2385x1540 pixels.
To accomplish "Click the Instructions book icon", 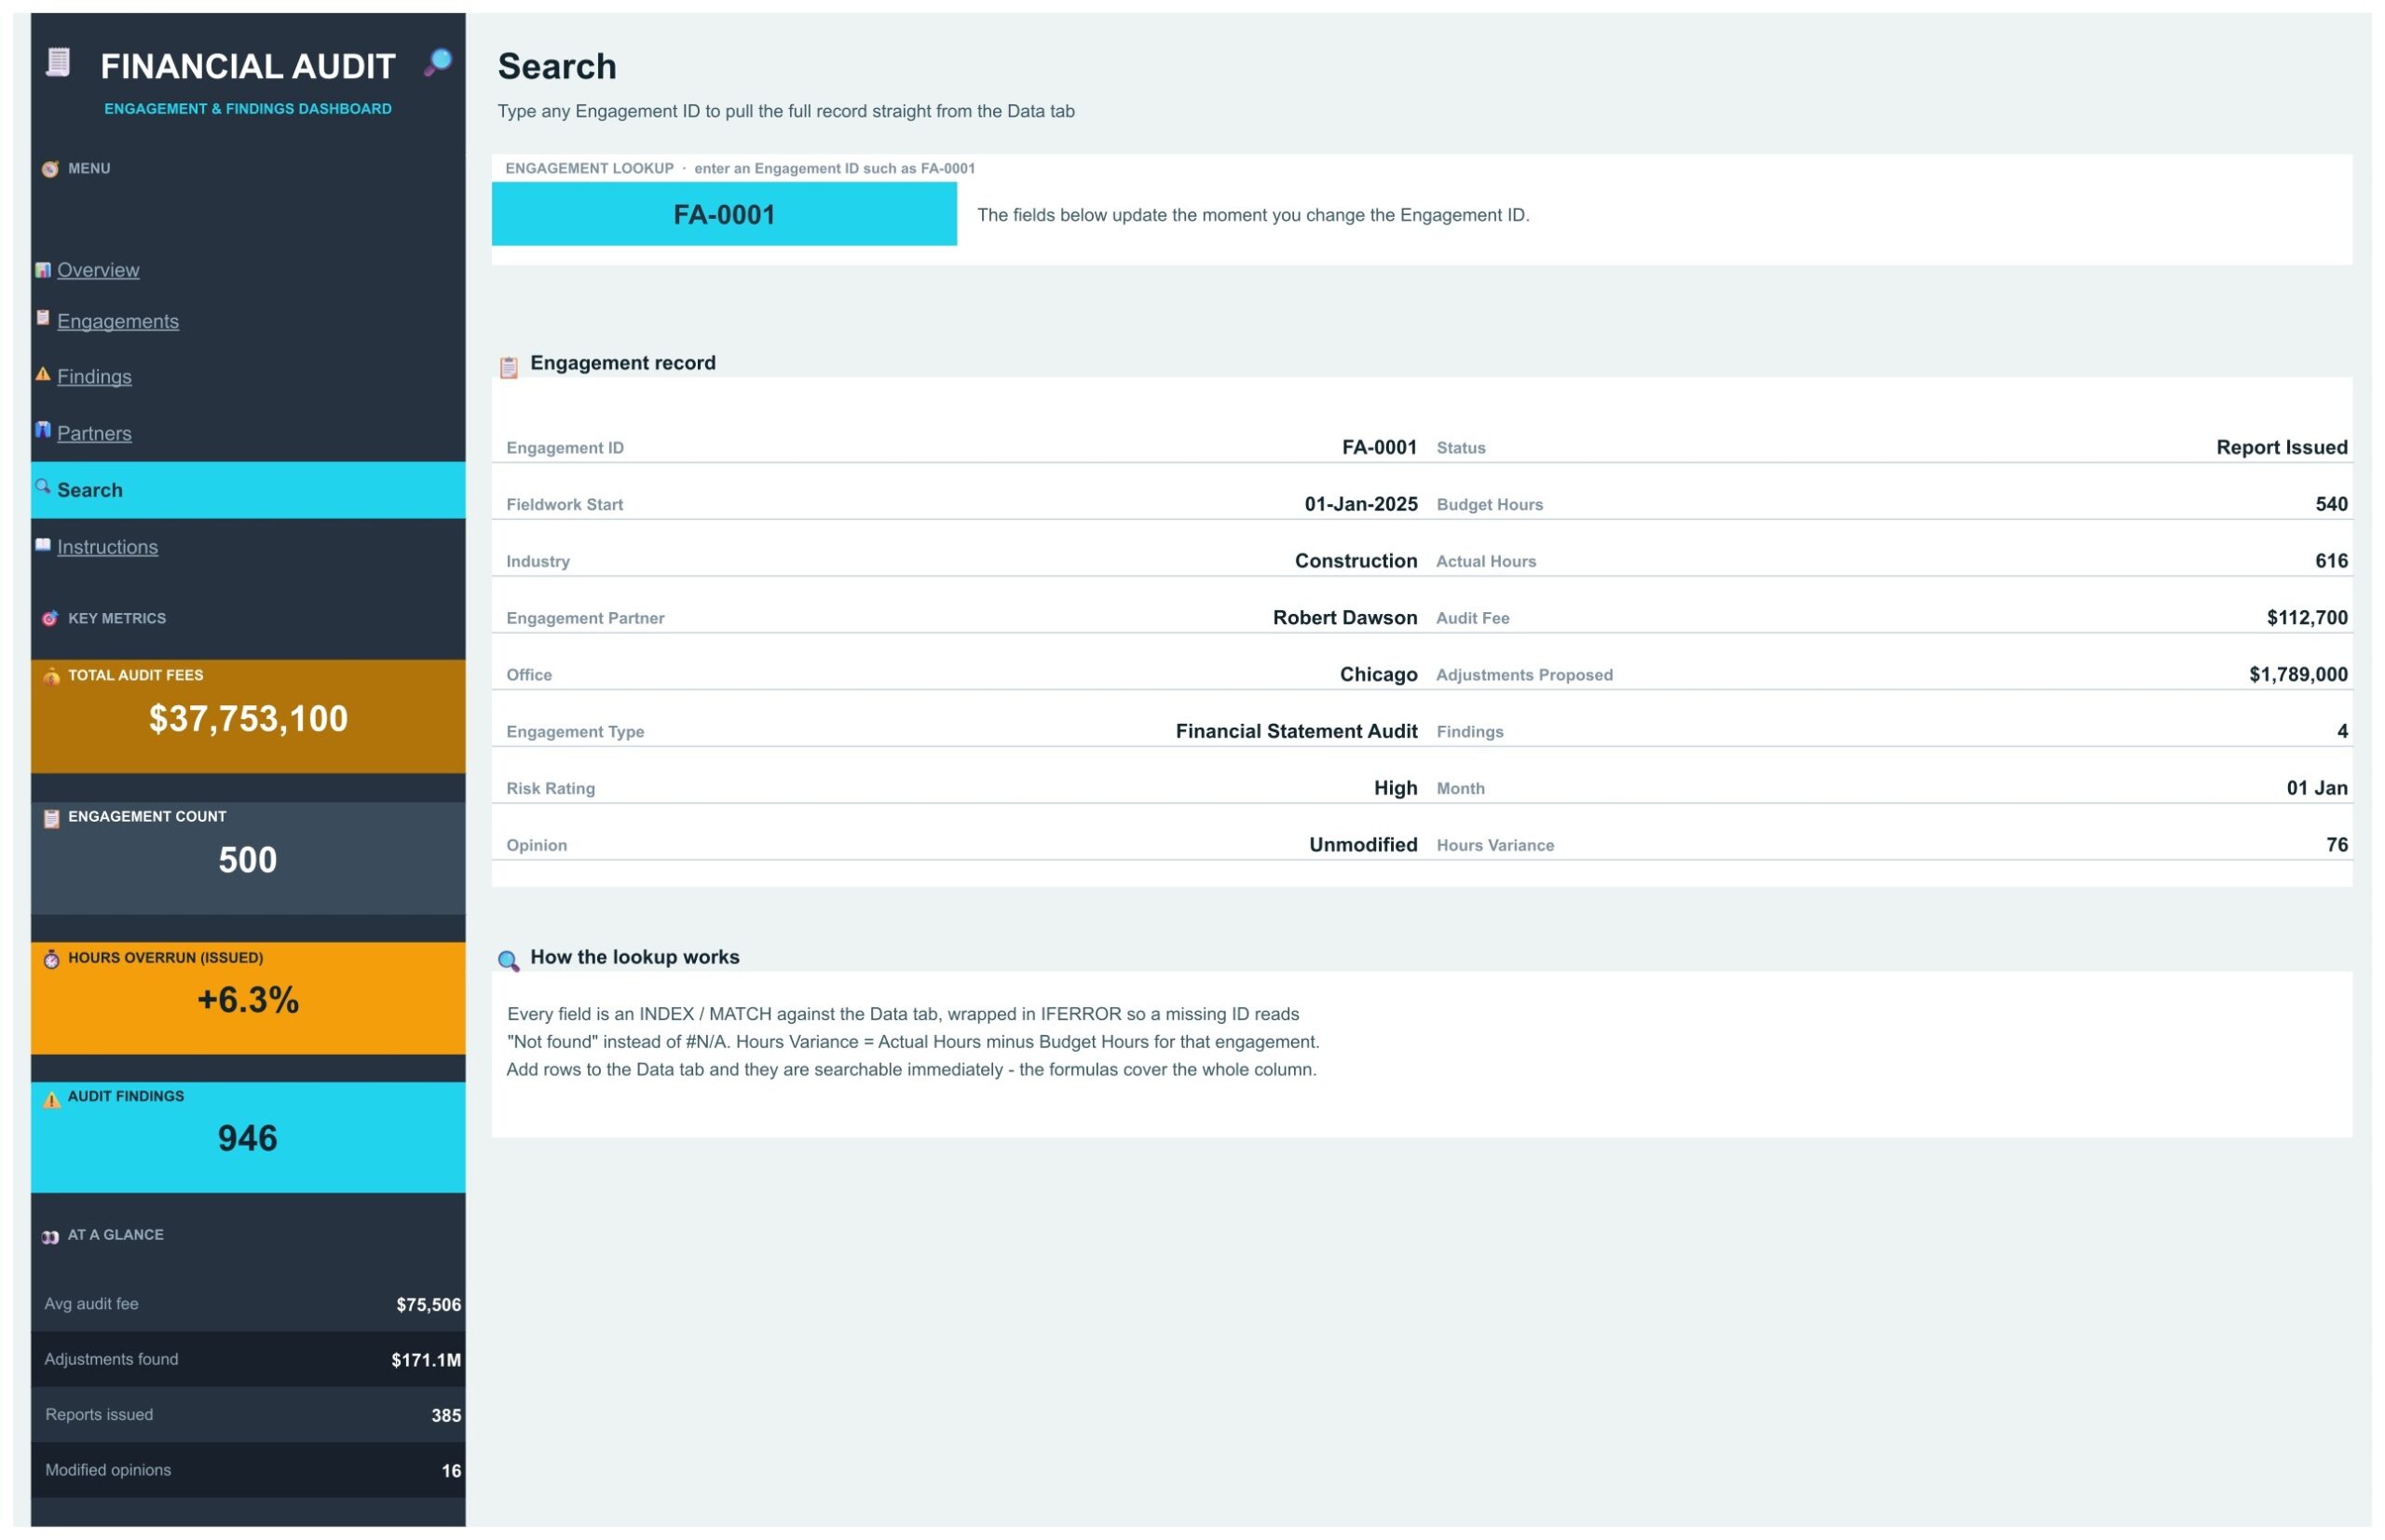I will (43, 545).
